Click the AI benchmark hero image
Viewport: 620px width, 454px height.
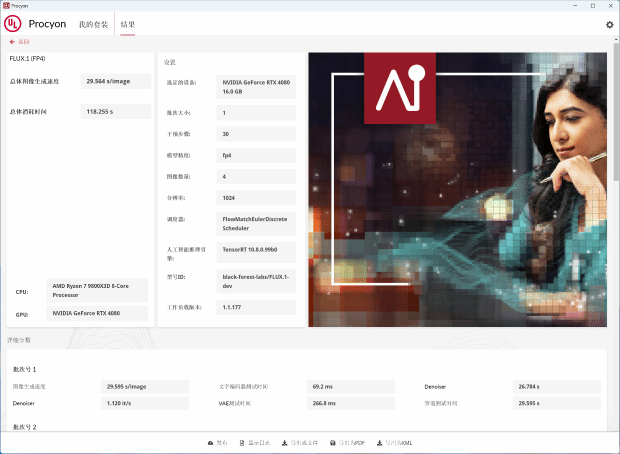(x=457, y=189)
